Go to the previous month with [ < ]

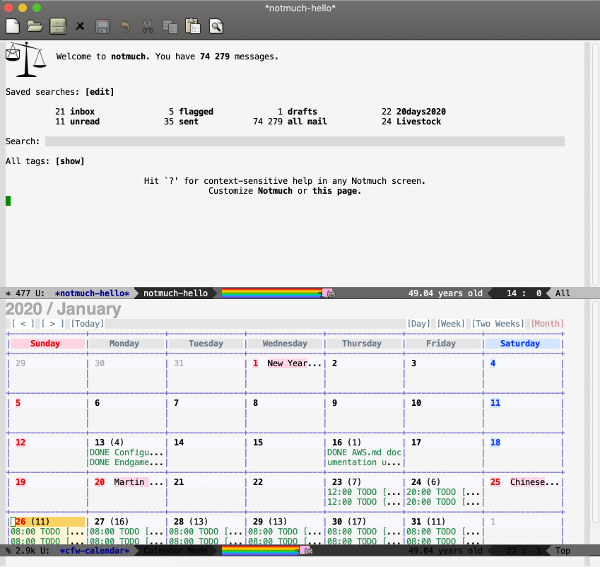pyautogui.click(x=23, y=324)
